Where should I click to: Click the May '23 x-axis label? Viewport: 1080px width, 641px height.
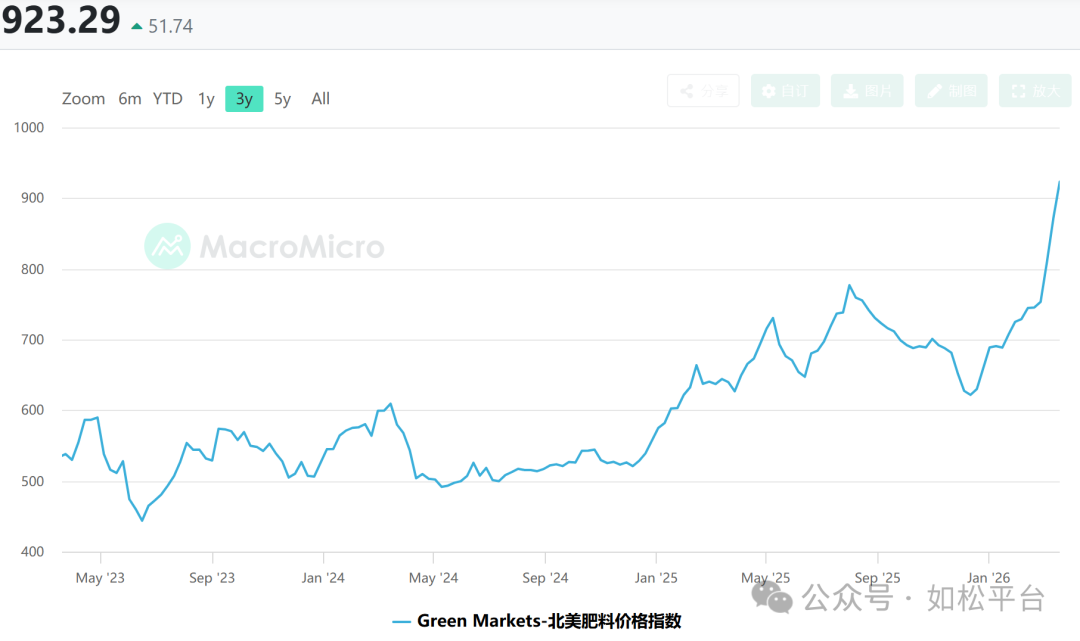[x=101, y=577]
